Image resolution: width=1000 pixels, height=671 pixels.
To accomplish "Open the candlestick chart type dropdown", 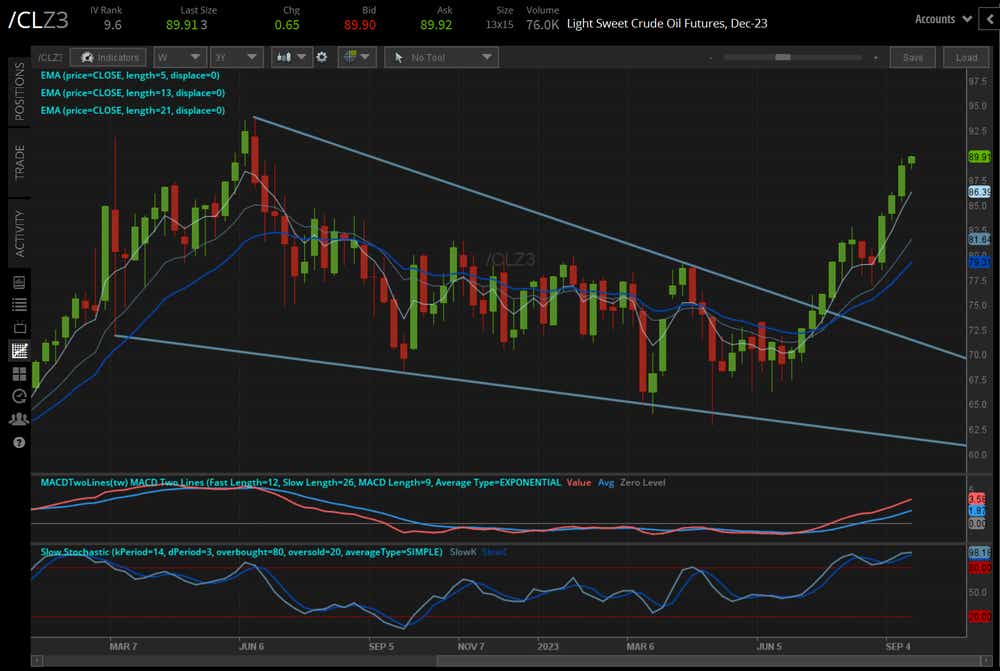I will [290, 57].
